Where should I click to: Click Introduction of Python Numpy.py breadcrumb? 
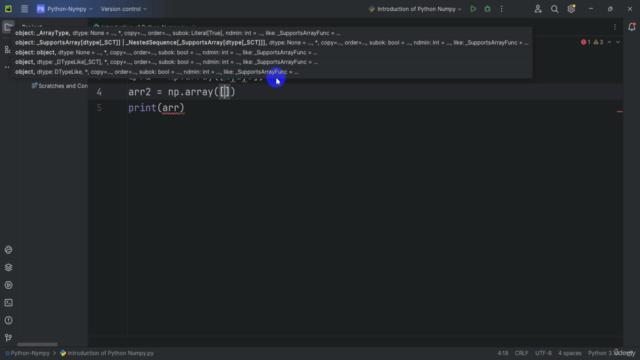click(107, 353)
